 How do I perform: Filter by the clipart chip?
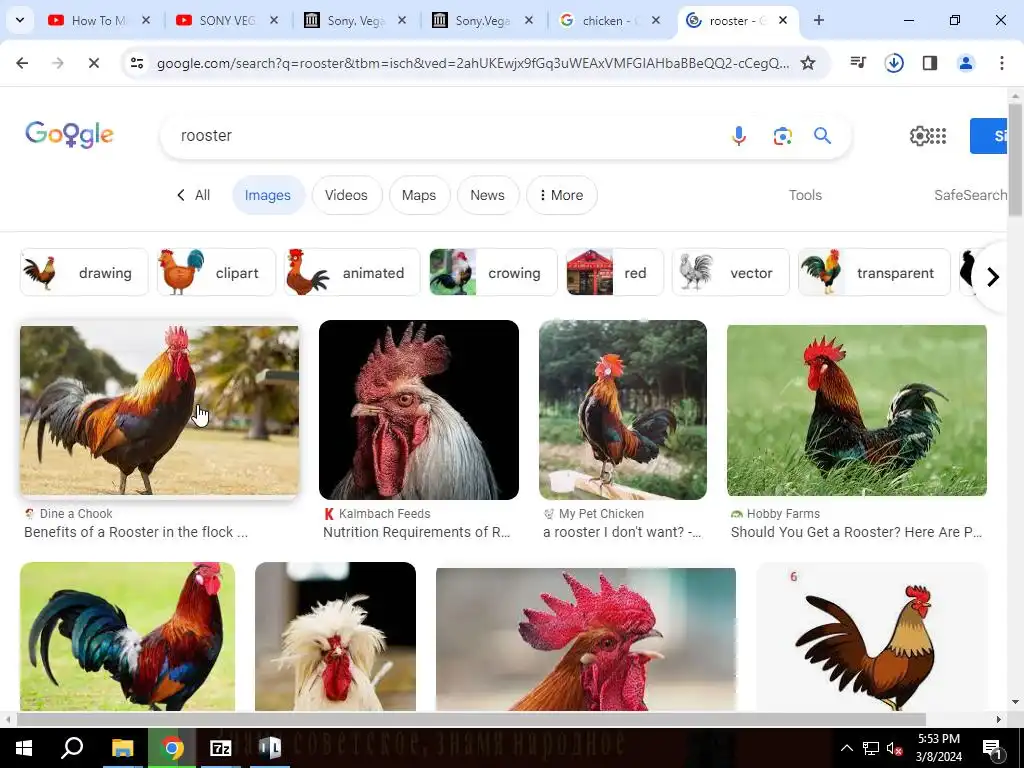tap(216, 272)
